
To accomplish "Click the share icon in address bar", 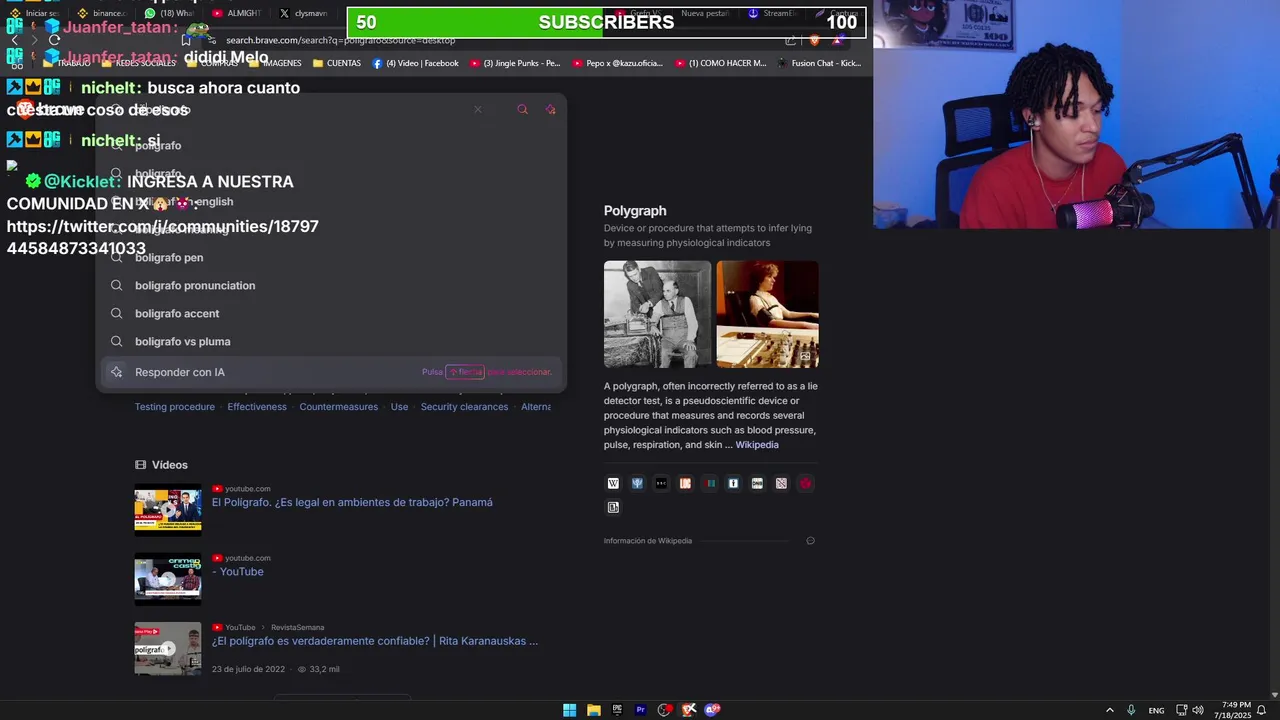I will [x=791, y=40].
